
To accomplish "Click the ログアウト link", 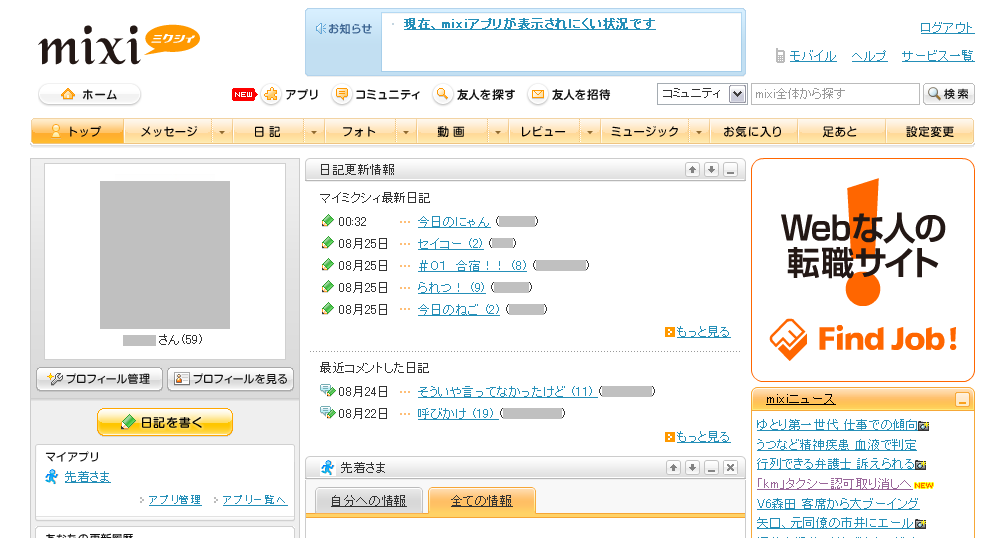I will click(x=946, y=27).
